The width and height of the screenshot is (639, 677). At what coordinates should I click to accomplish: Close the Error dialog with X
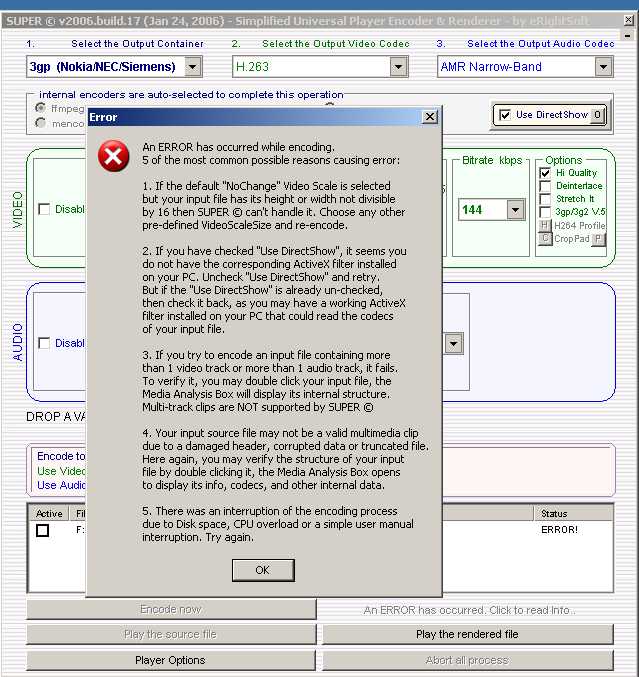click(x=430, y=117)
